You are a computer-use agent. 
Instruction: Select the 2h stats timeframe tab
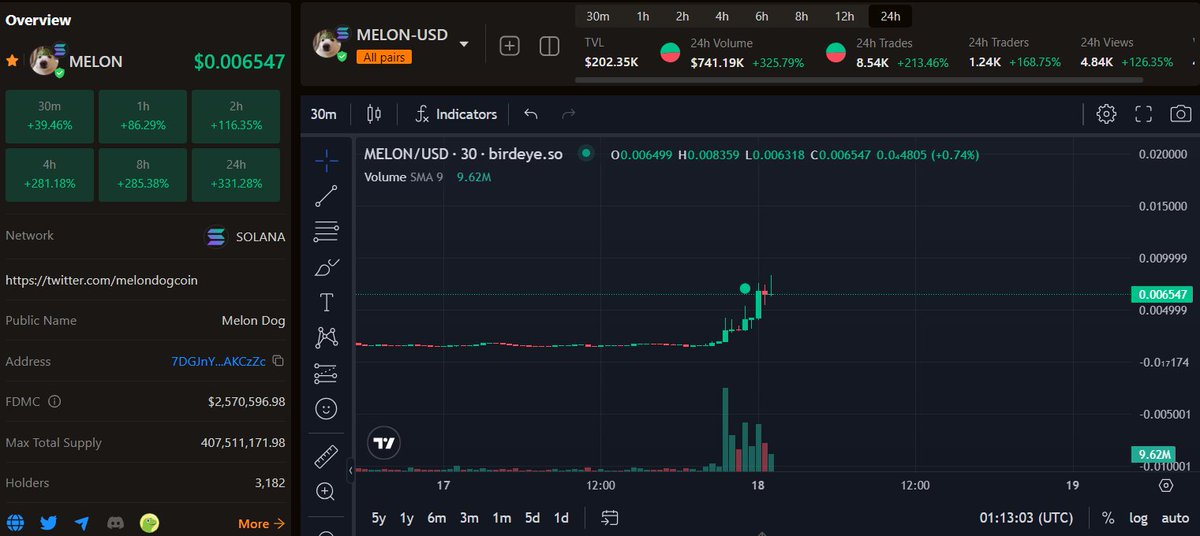click(682, 16)
